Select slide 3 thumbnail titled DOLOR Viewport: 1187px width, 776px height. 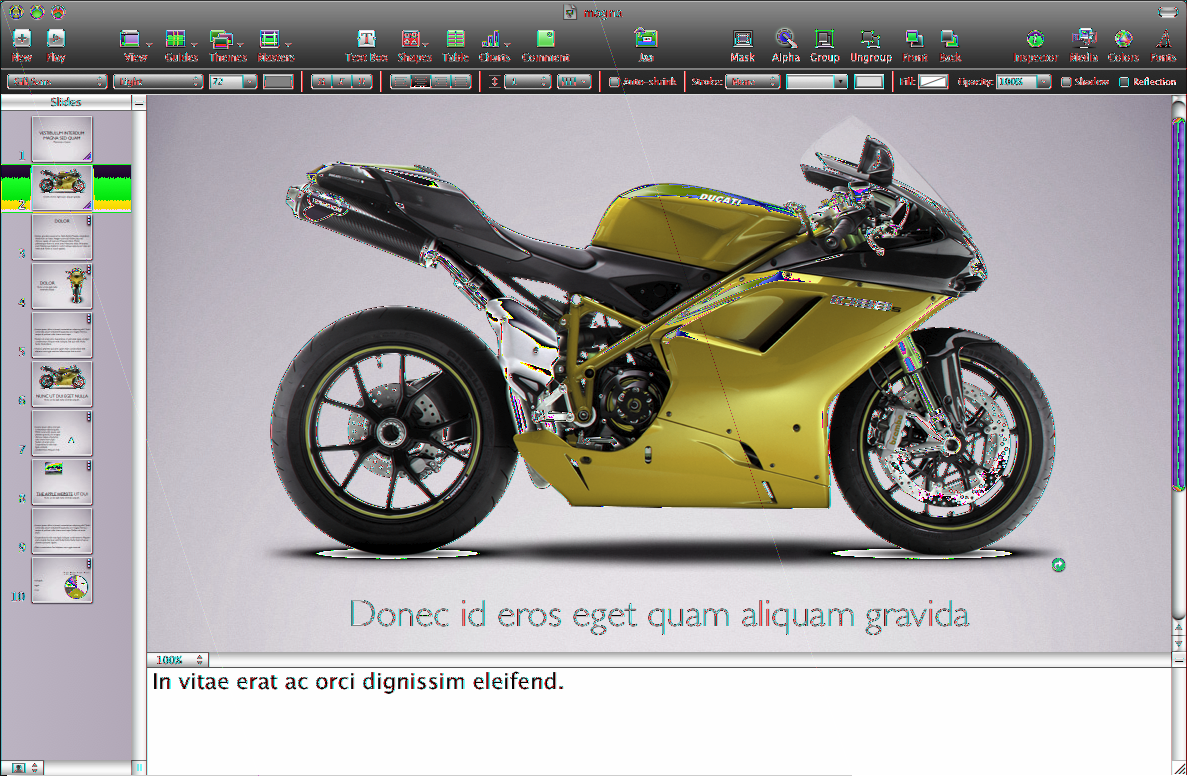point(62,237)
